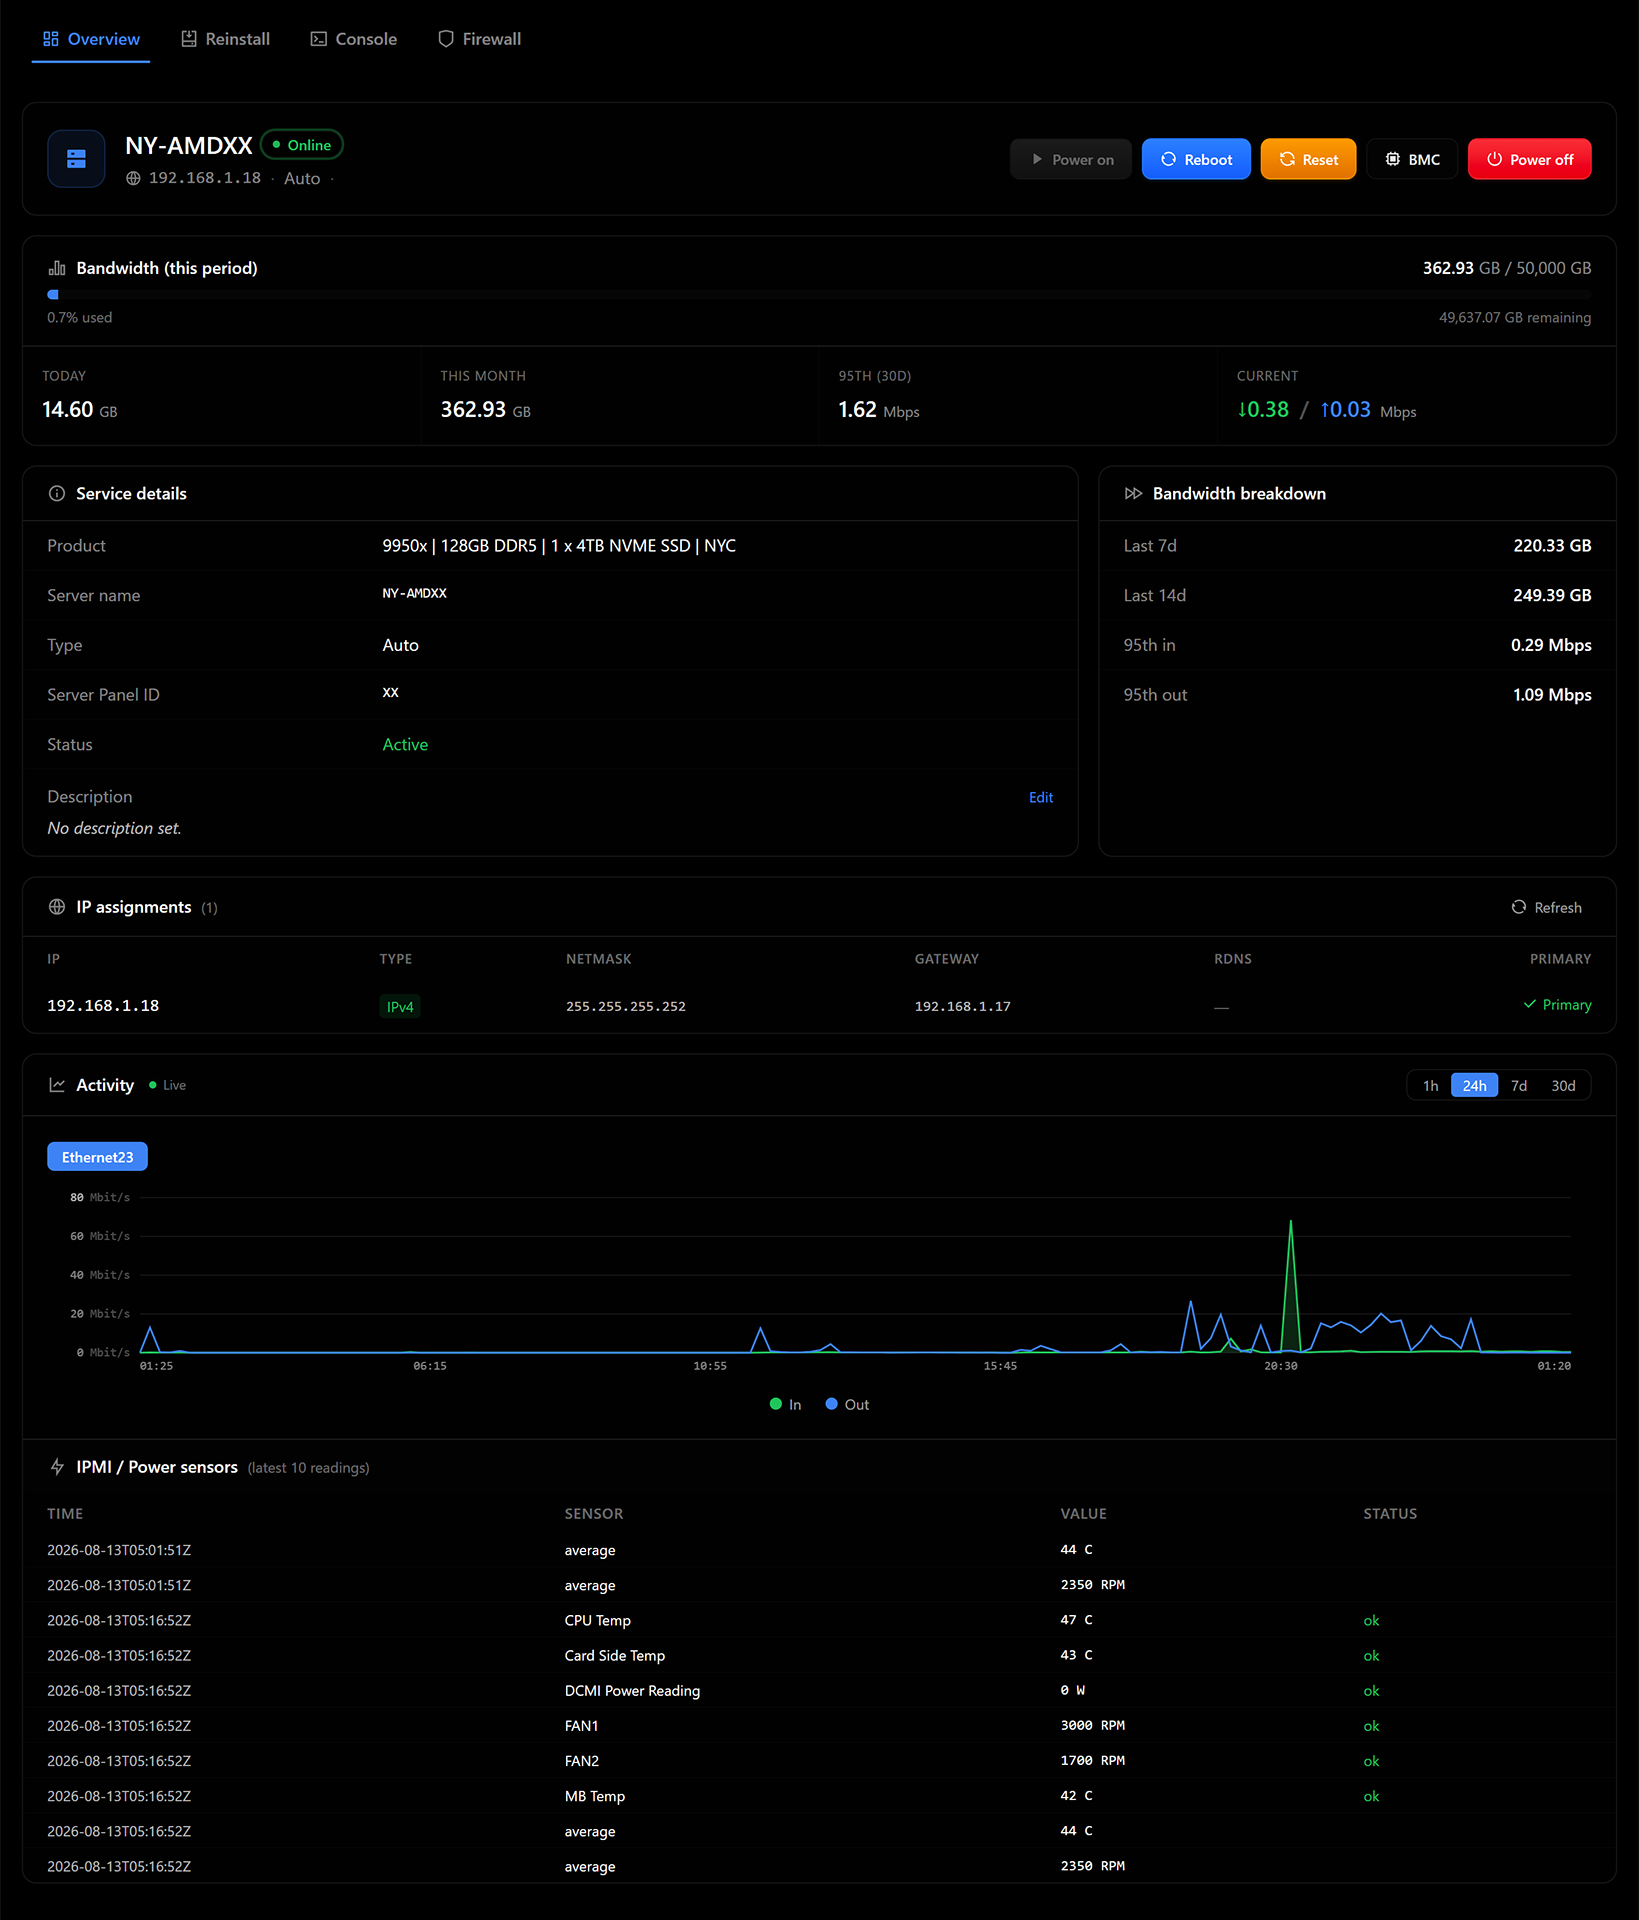Click the Card Side Temp sensor

[x=614, y=1656]
